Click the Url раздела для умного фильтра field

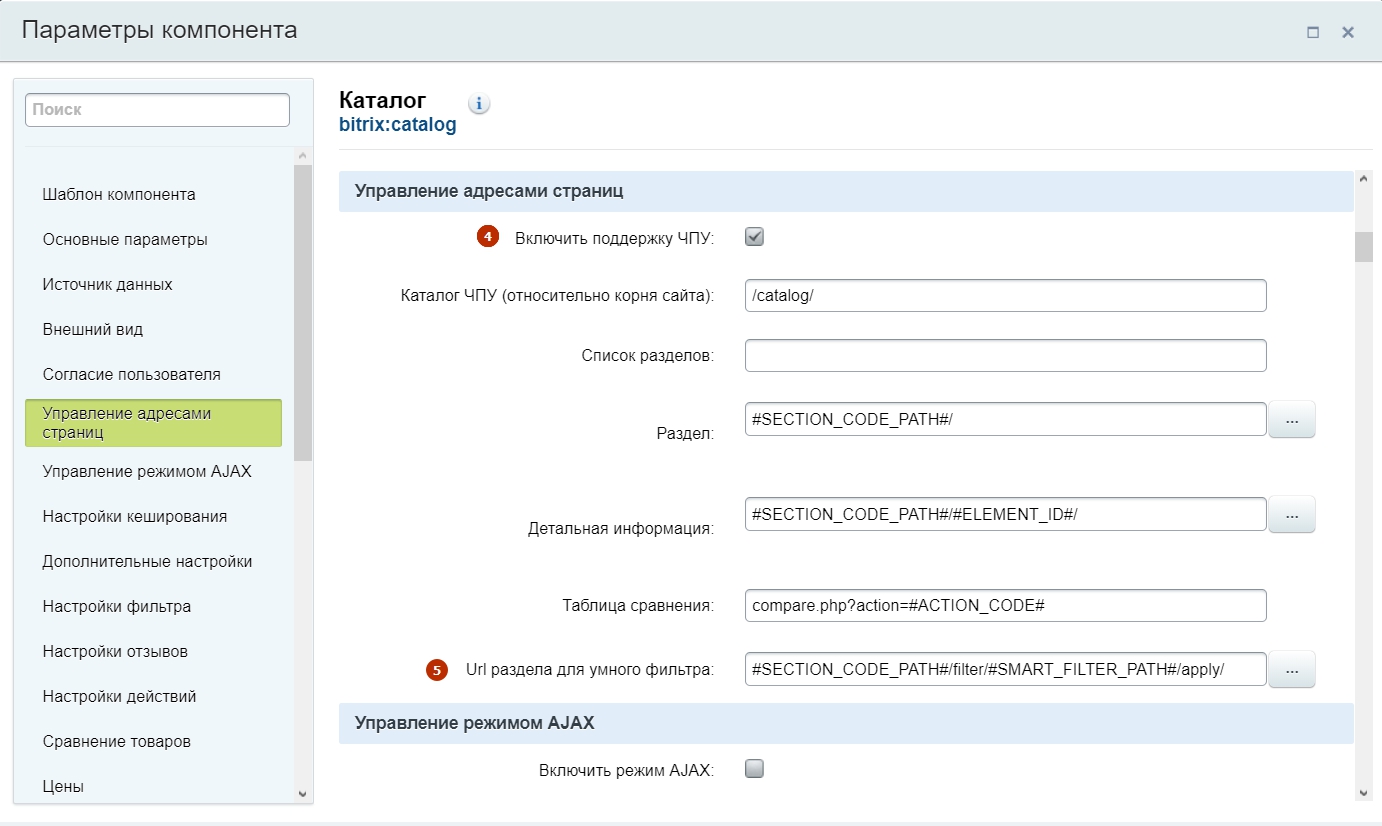coord(1006,669)
